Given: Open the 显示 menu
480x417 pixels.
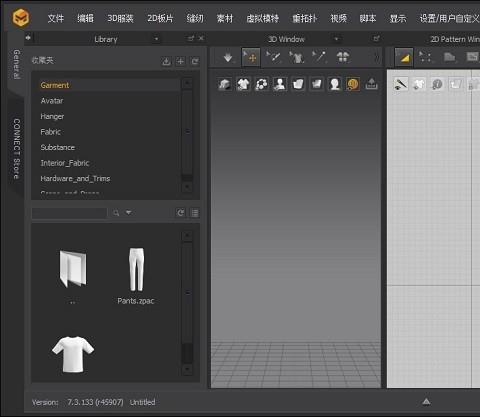Looking at the screenshot, I should point(398,18).
